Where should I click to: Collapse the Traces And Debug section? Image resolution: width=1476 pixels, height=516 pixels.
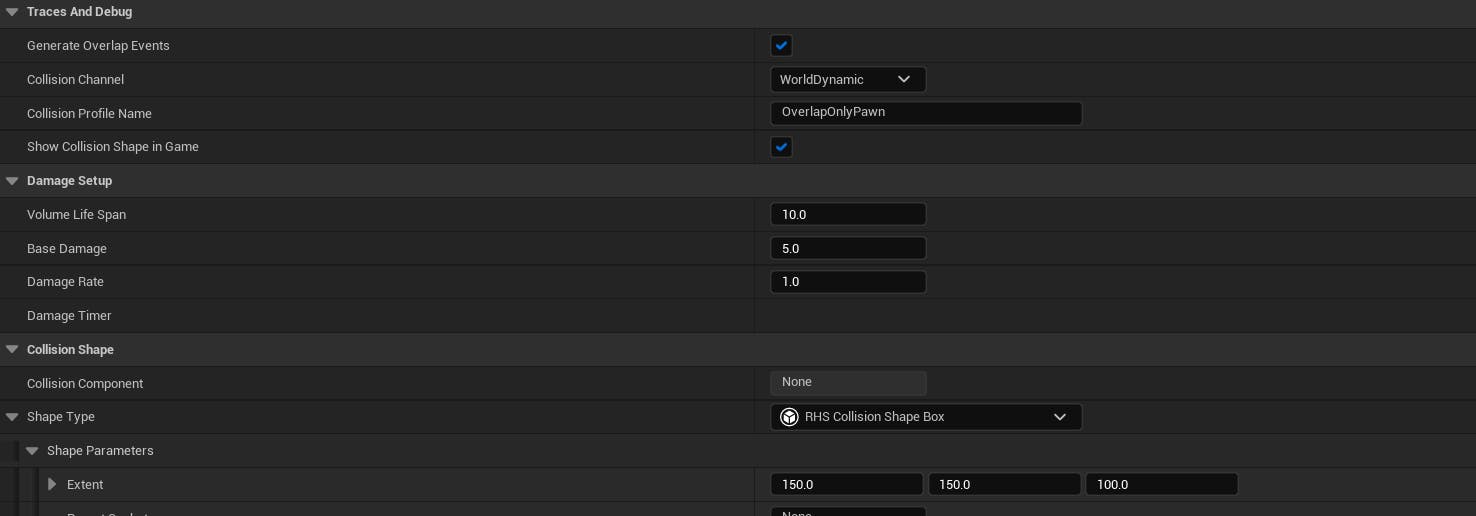coord(12,12)
